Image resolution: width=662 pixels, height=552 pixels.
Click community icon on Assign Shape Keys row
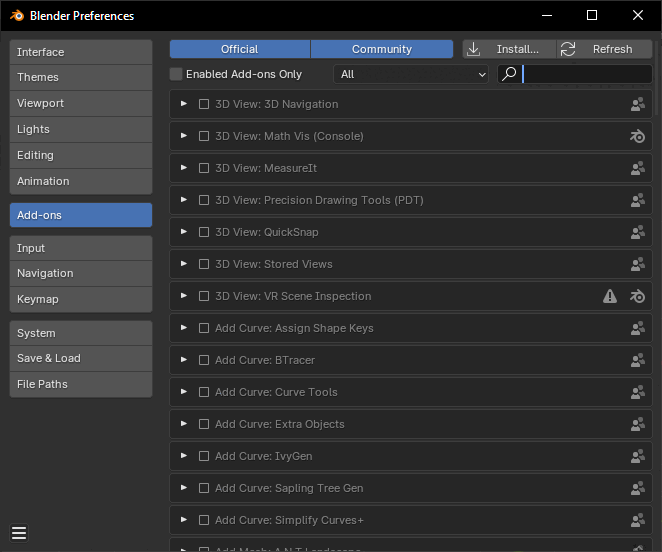[x=638, y=328]
